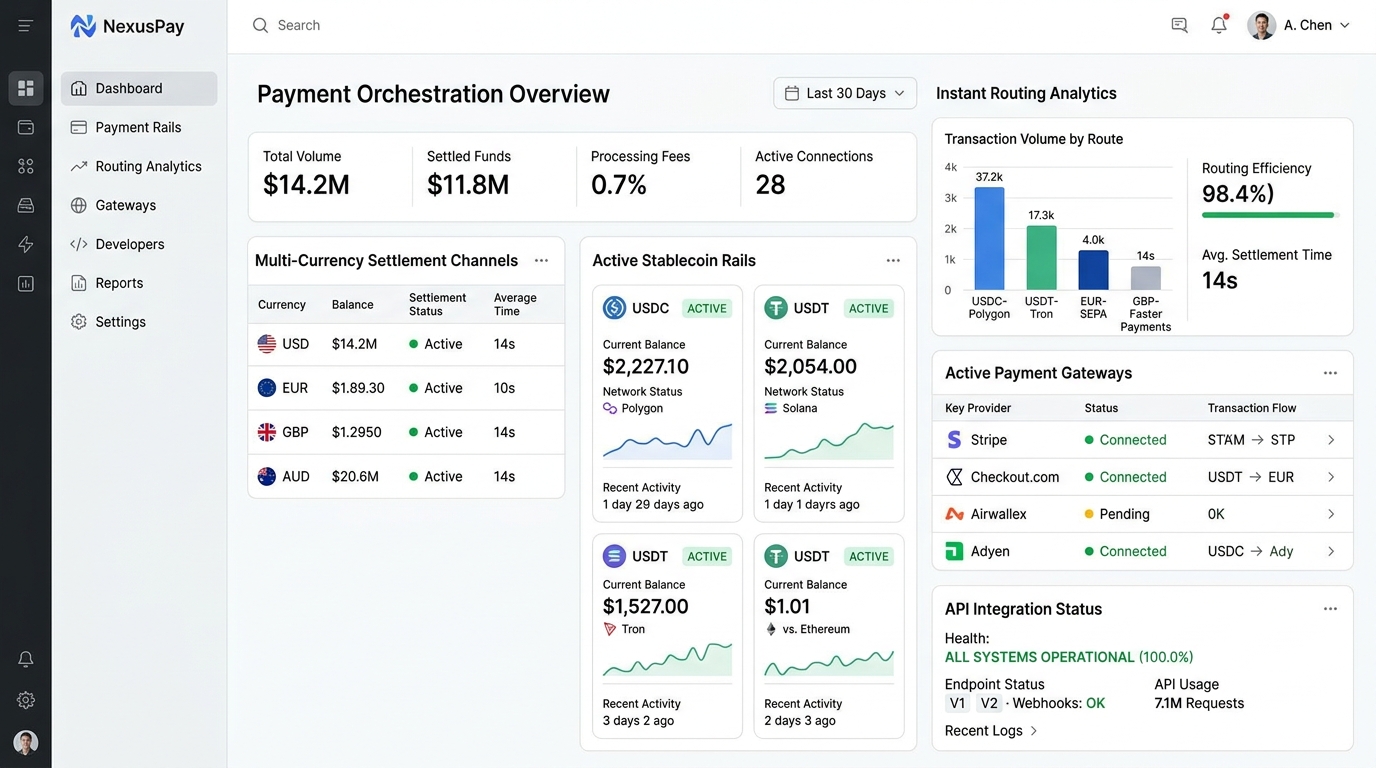Open the Last 30 Days date dropdown
This screenshot has width=1376, height=768.
[845, 93]
